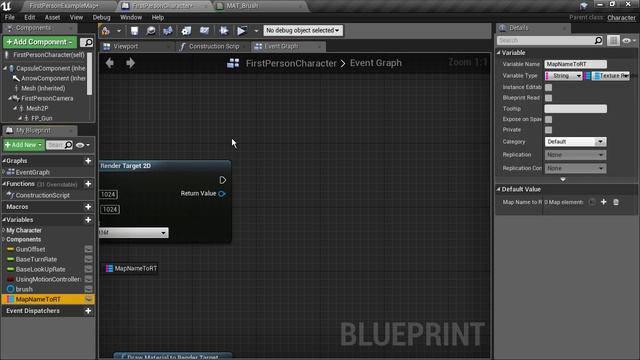Toggle MapNameToRT variable visibility eye
The height and width of the screenshot is (360, 640).
click(88, 300)
